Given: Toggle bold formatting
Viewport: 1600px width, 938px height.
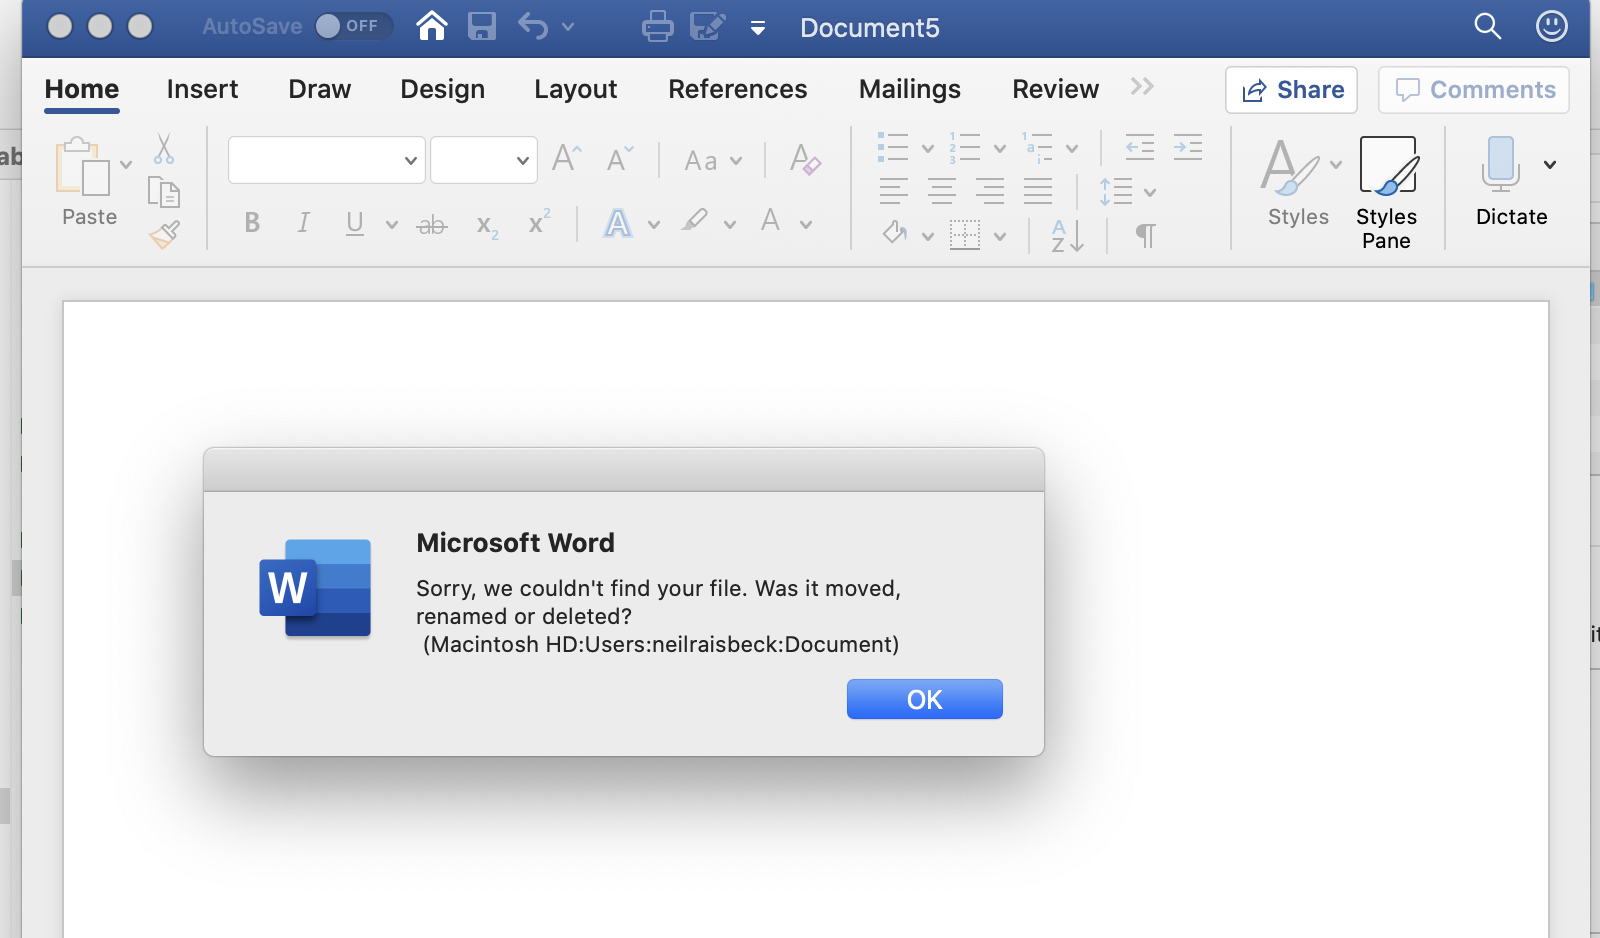Looking at the screenshot, I should 252,223.
